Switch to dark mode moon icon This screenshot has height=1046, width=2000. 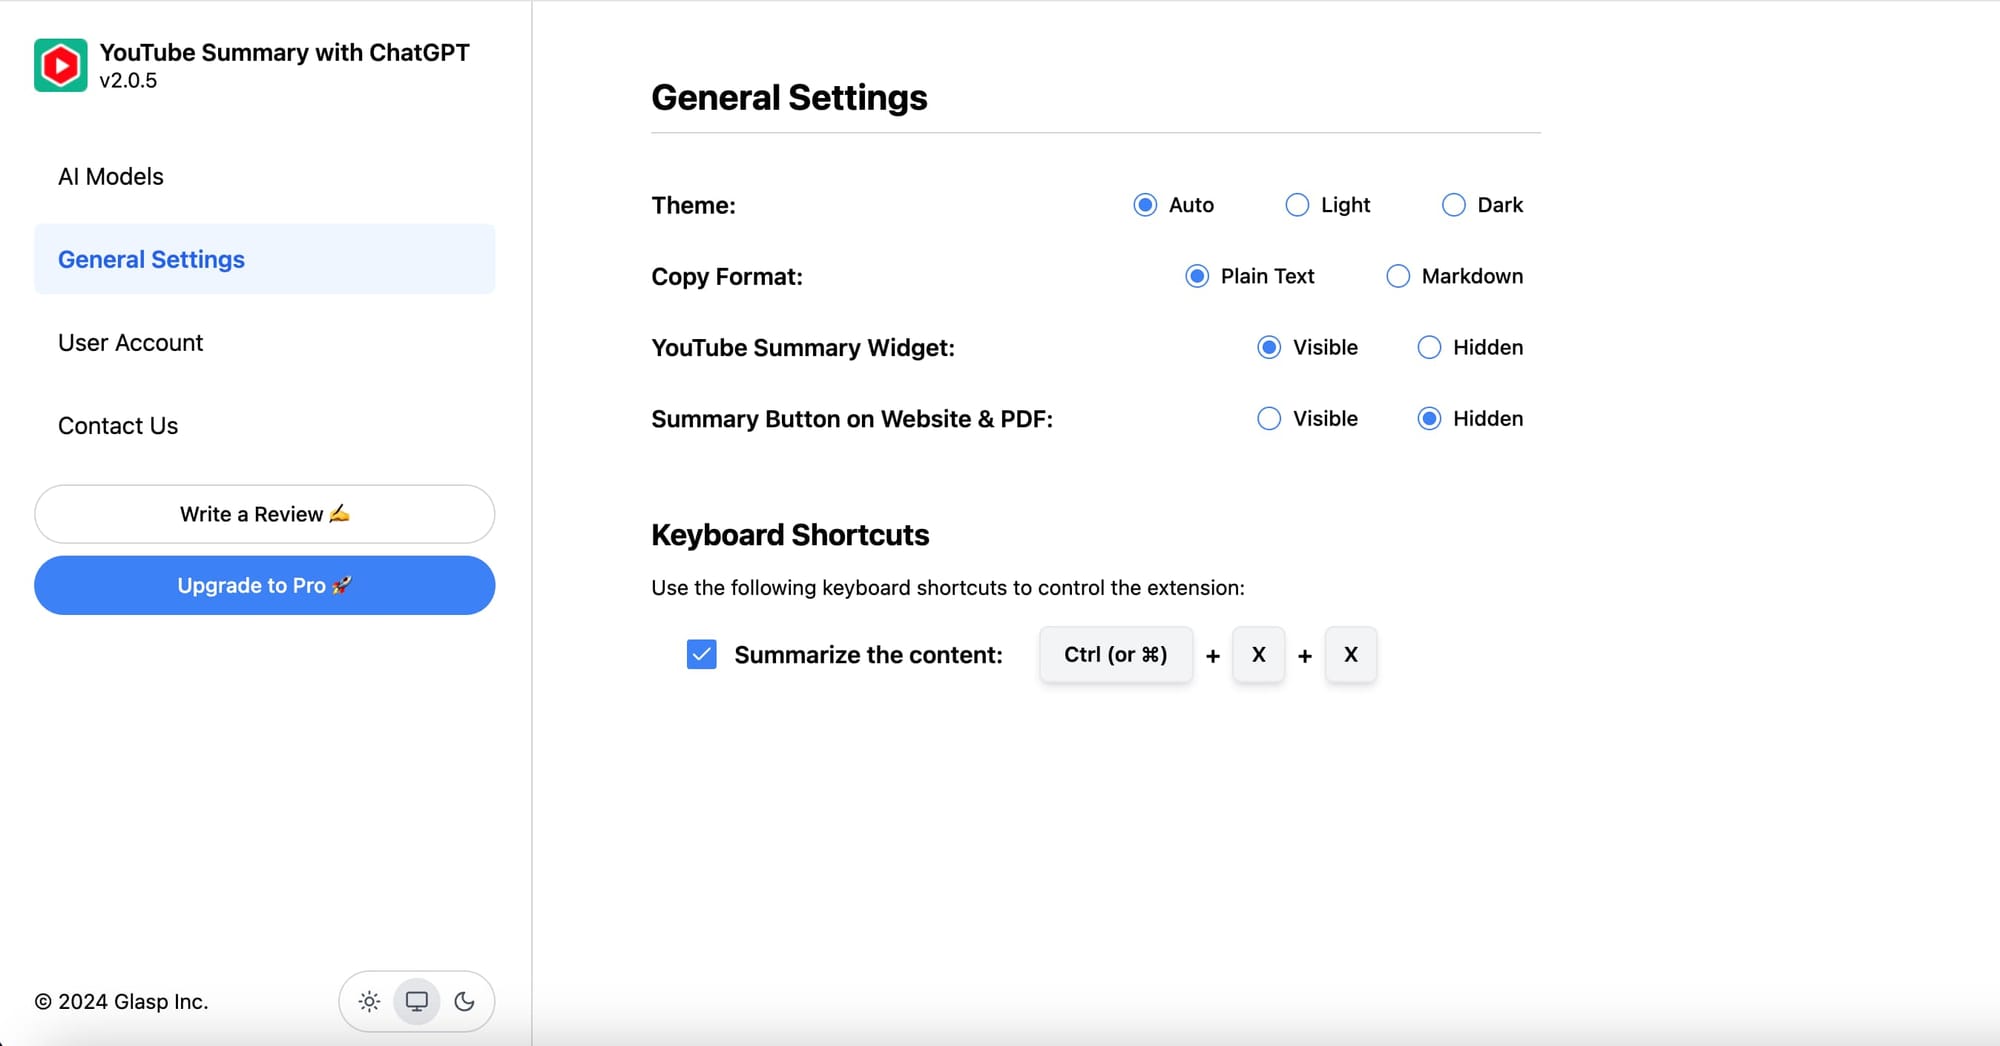pyautogui.click(x=464, y=1001)
